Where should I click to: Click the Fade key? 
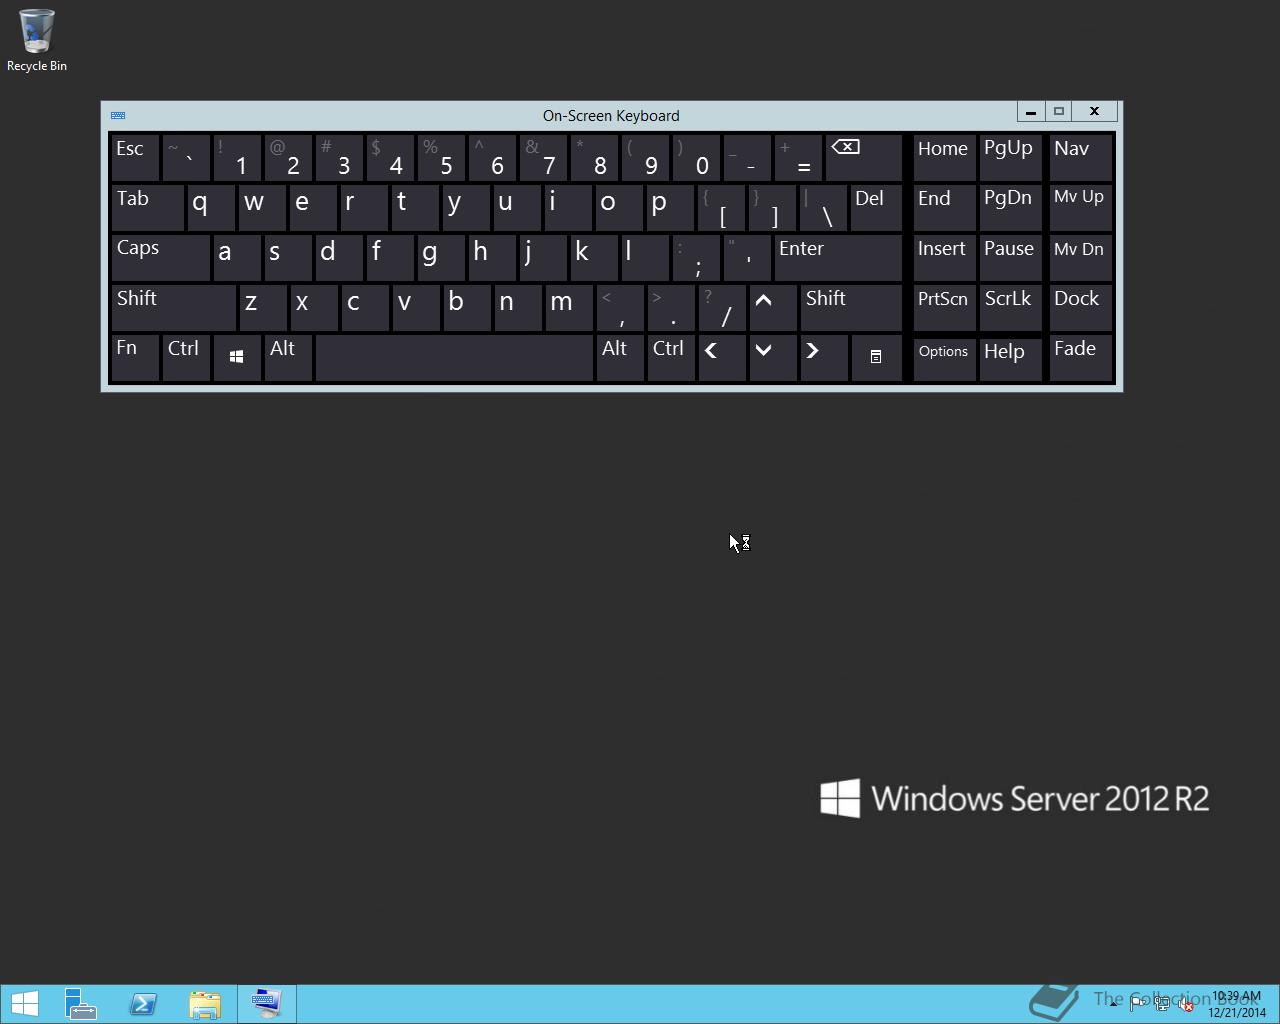[x=1080, y=358]
